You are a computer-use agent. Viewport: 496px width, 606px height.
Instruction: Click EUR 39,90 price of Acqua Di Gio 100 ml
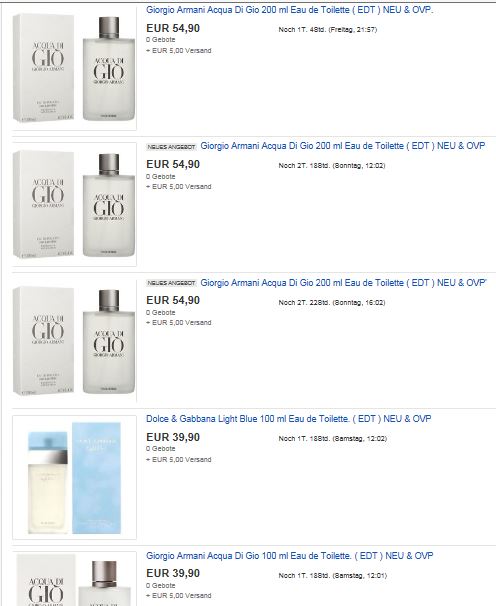tap(173, 573)
